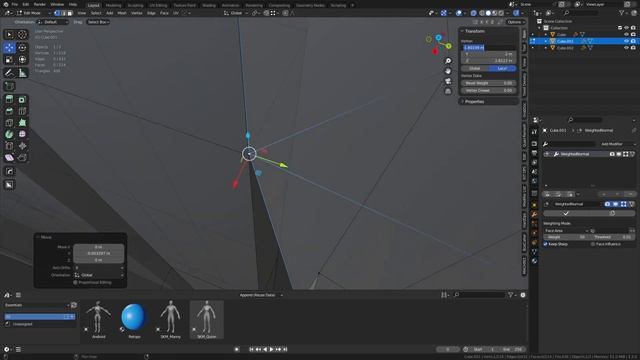Select the Edge Slide tool

coord(9,146)
